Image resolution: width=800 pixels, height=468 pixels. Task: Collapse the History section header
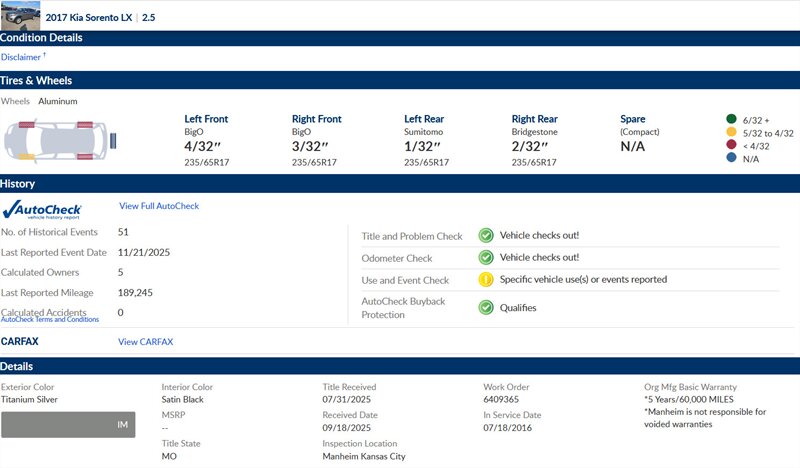click(x=400, y=184)
